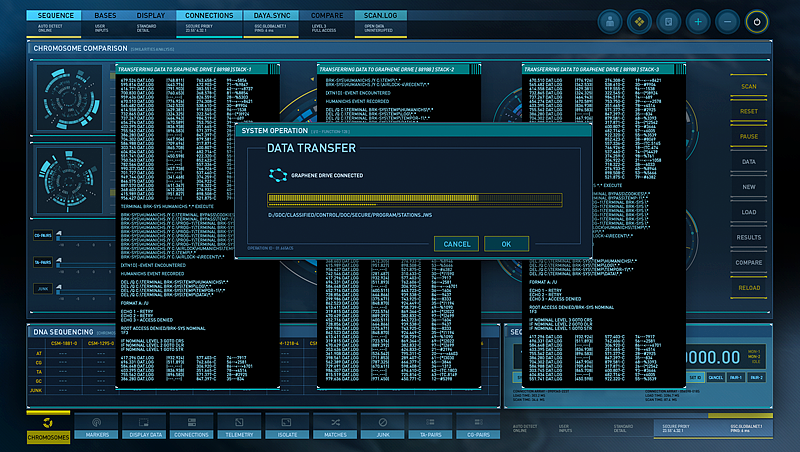Click the Pause button on right panel
This screenshot has height=452, width=800.
(x=748, y=137)
